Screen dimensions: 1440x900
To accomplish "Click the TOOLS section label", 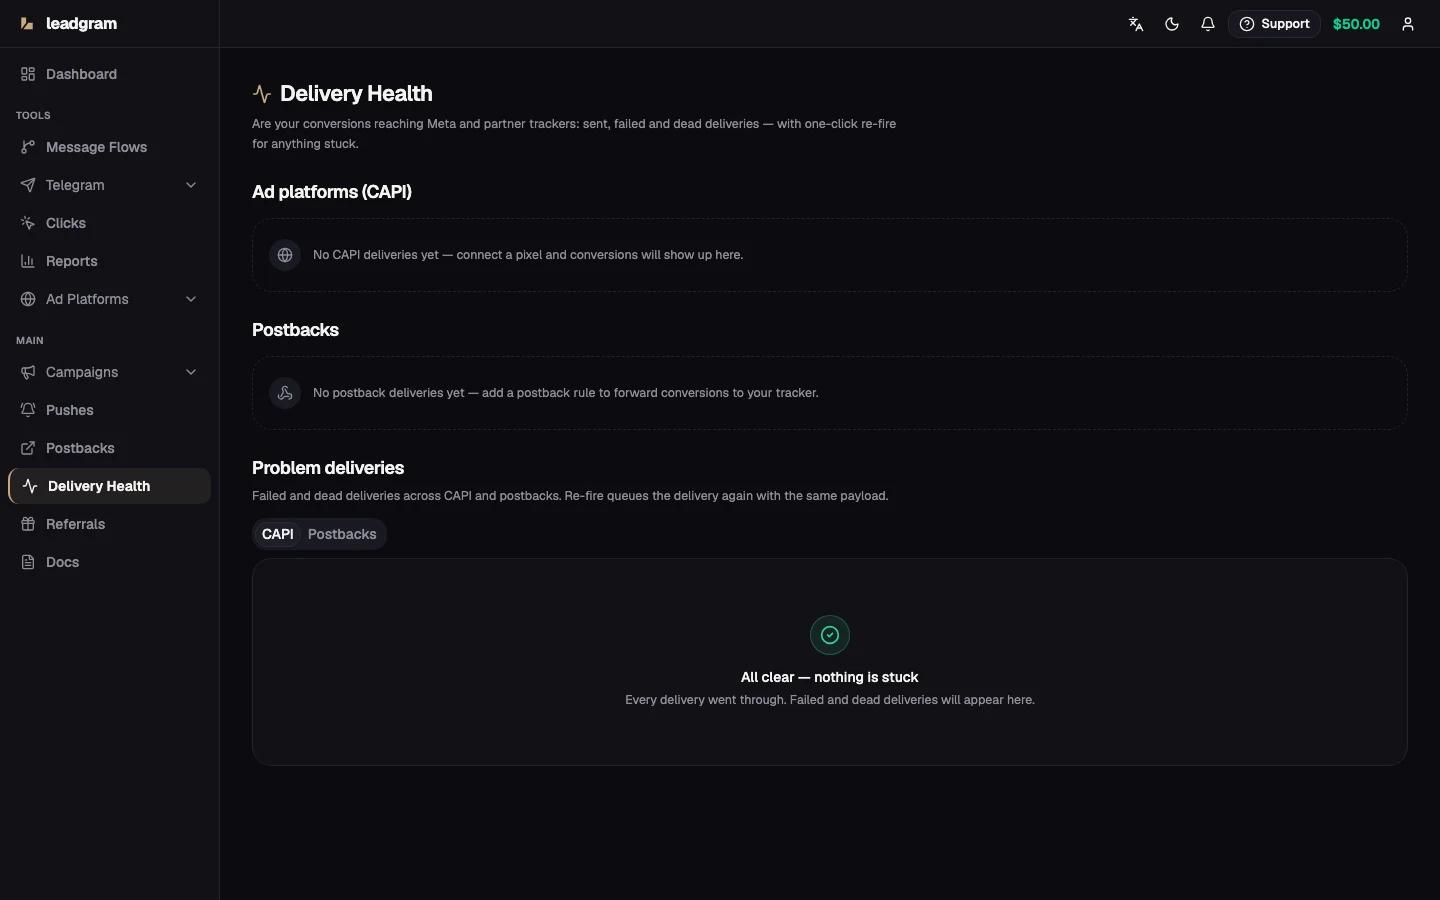I will click(33, 115).
